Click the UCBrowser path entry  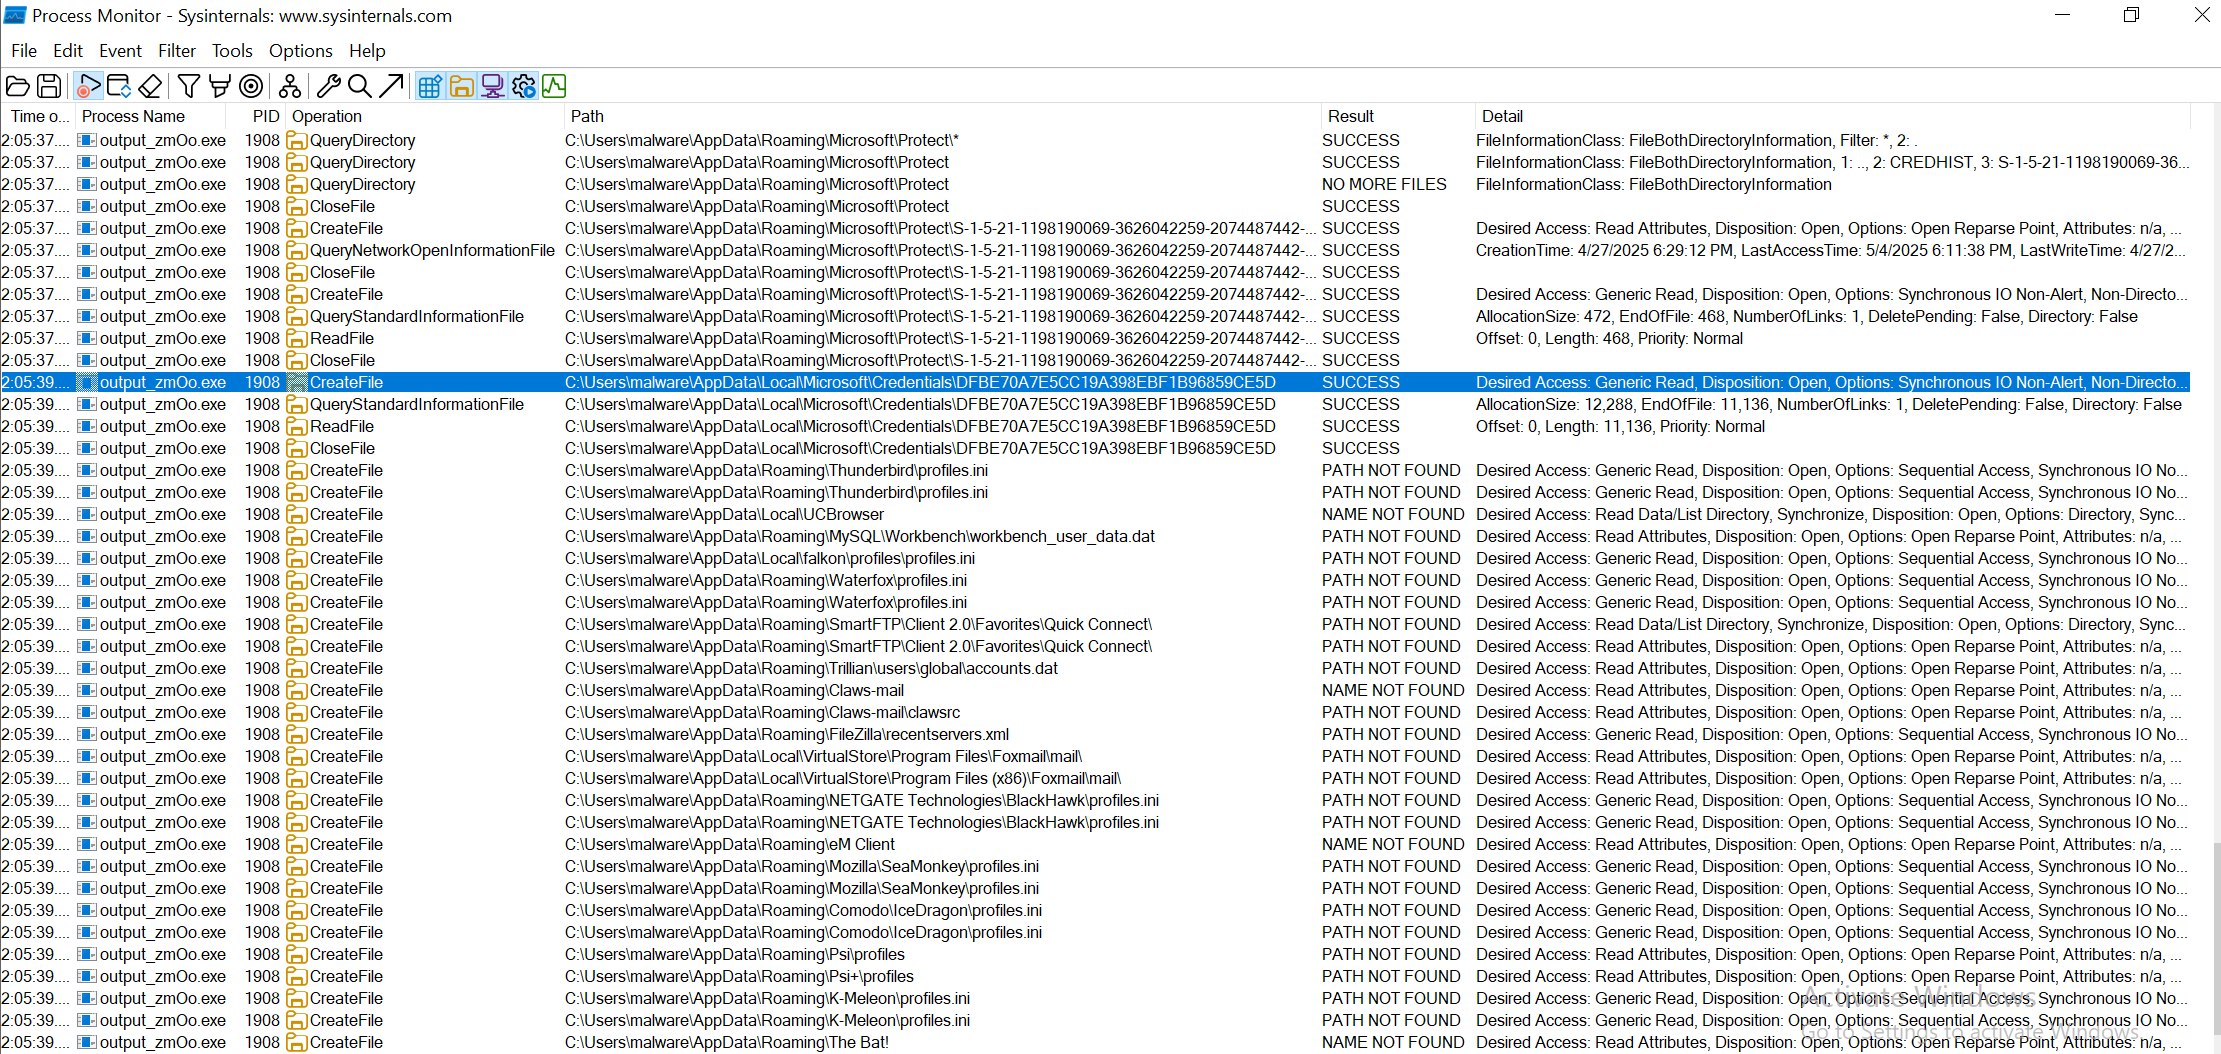[x=725, y=514]
